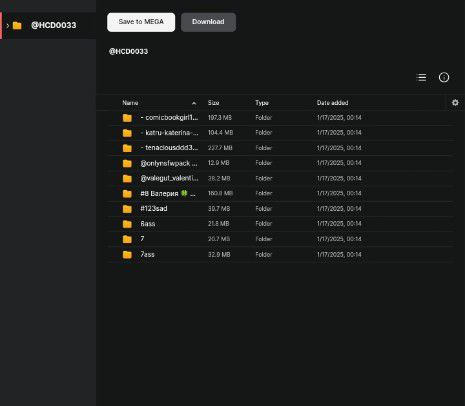Click the katru-katerina folder icon
This screenshot has height=406, width=465.
[127, 133]
